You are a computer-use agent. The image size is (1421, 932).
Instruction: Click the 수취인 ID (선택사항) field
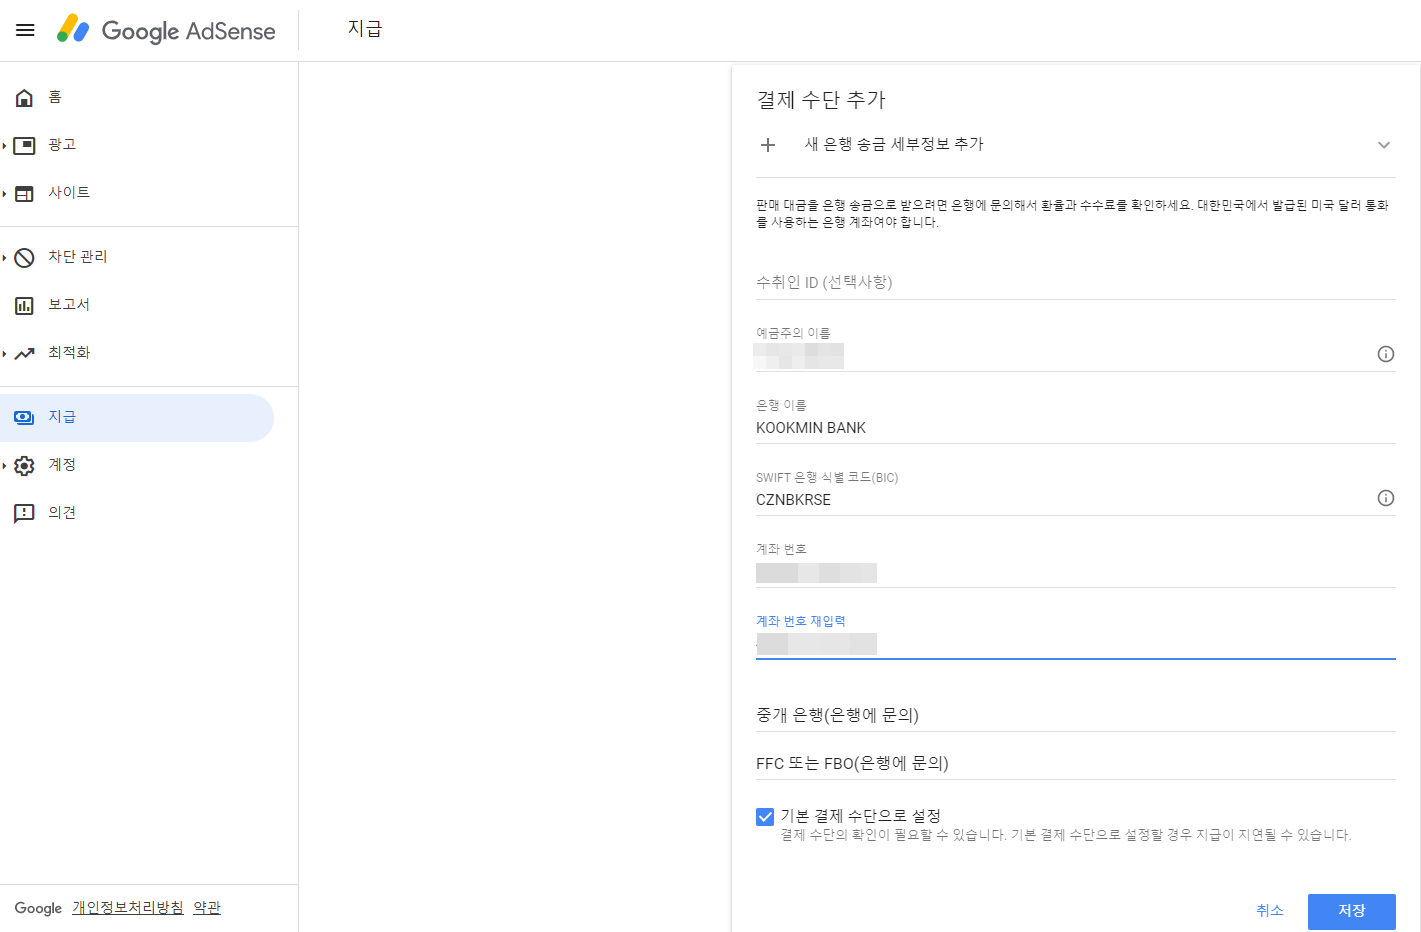click(1076, 282)
